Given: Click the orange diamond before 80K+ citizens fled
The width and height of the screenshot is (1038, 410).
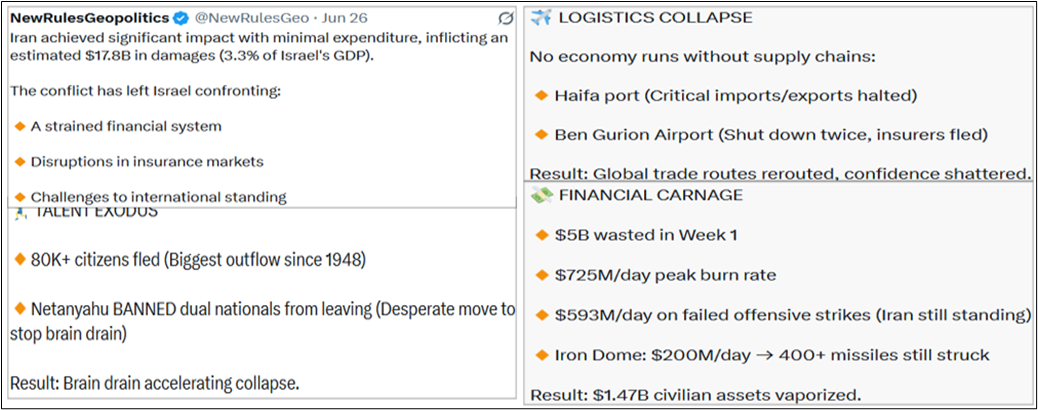Looking at the screenshot, I should (20, 260).
